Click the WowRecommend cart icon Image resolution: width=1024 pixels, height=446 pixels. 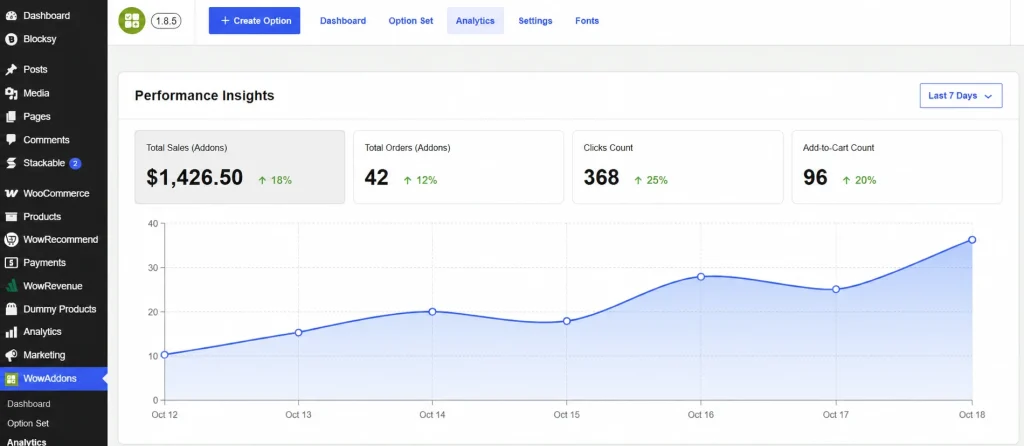pyautogui.click(x=11, y=240)
